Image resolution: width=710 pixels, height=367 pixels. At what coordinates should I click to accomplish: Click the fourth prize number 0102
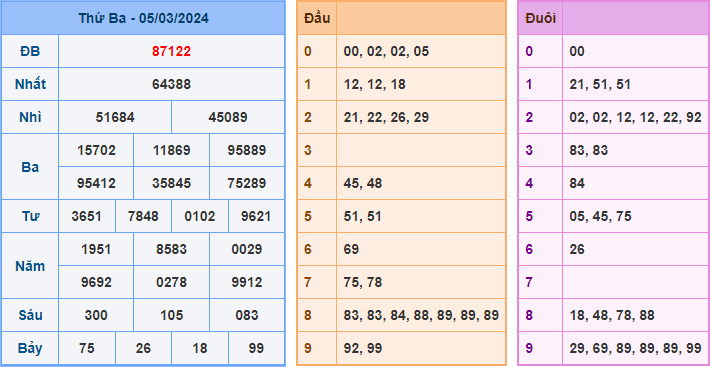200,216
